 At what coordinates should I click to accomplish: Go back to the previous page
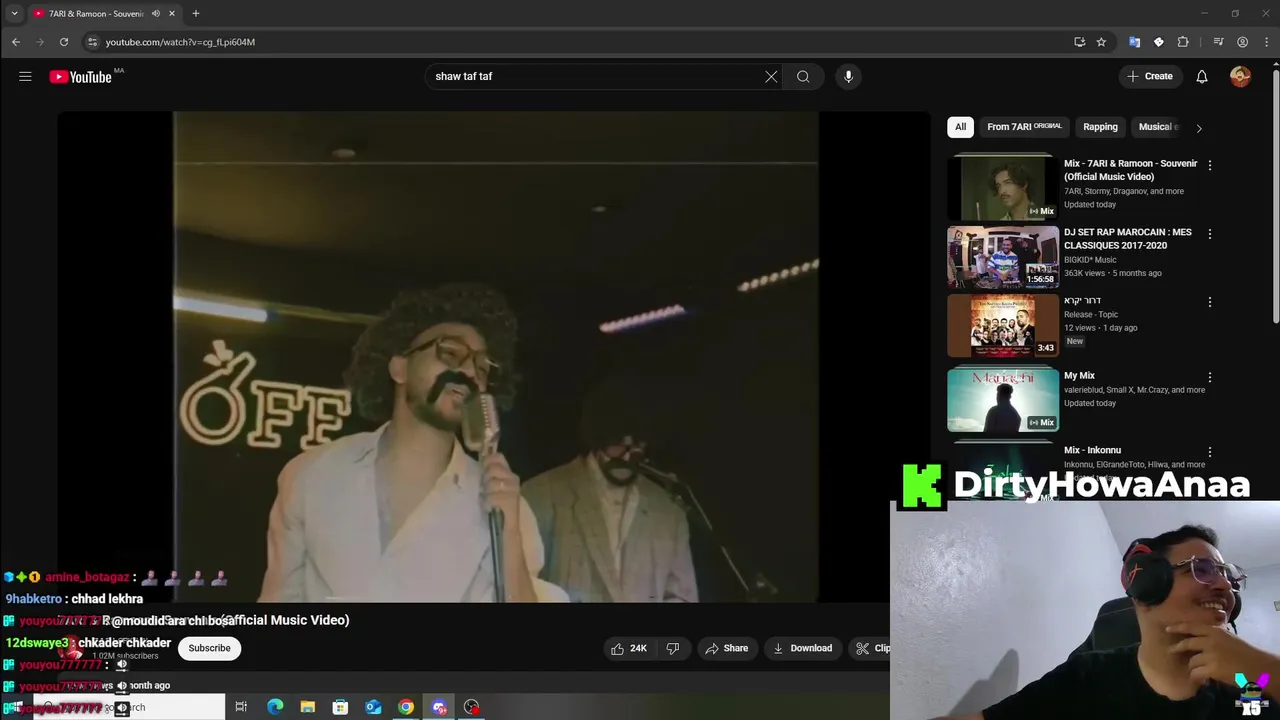pyautogui.click(x=16, y=42)
